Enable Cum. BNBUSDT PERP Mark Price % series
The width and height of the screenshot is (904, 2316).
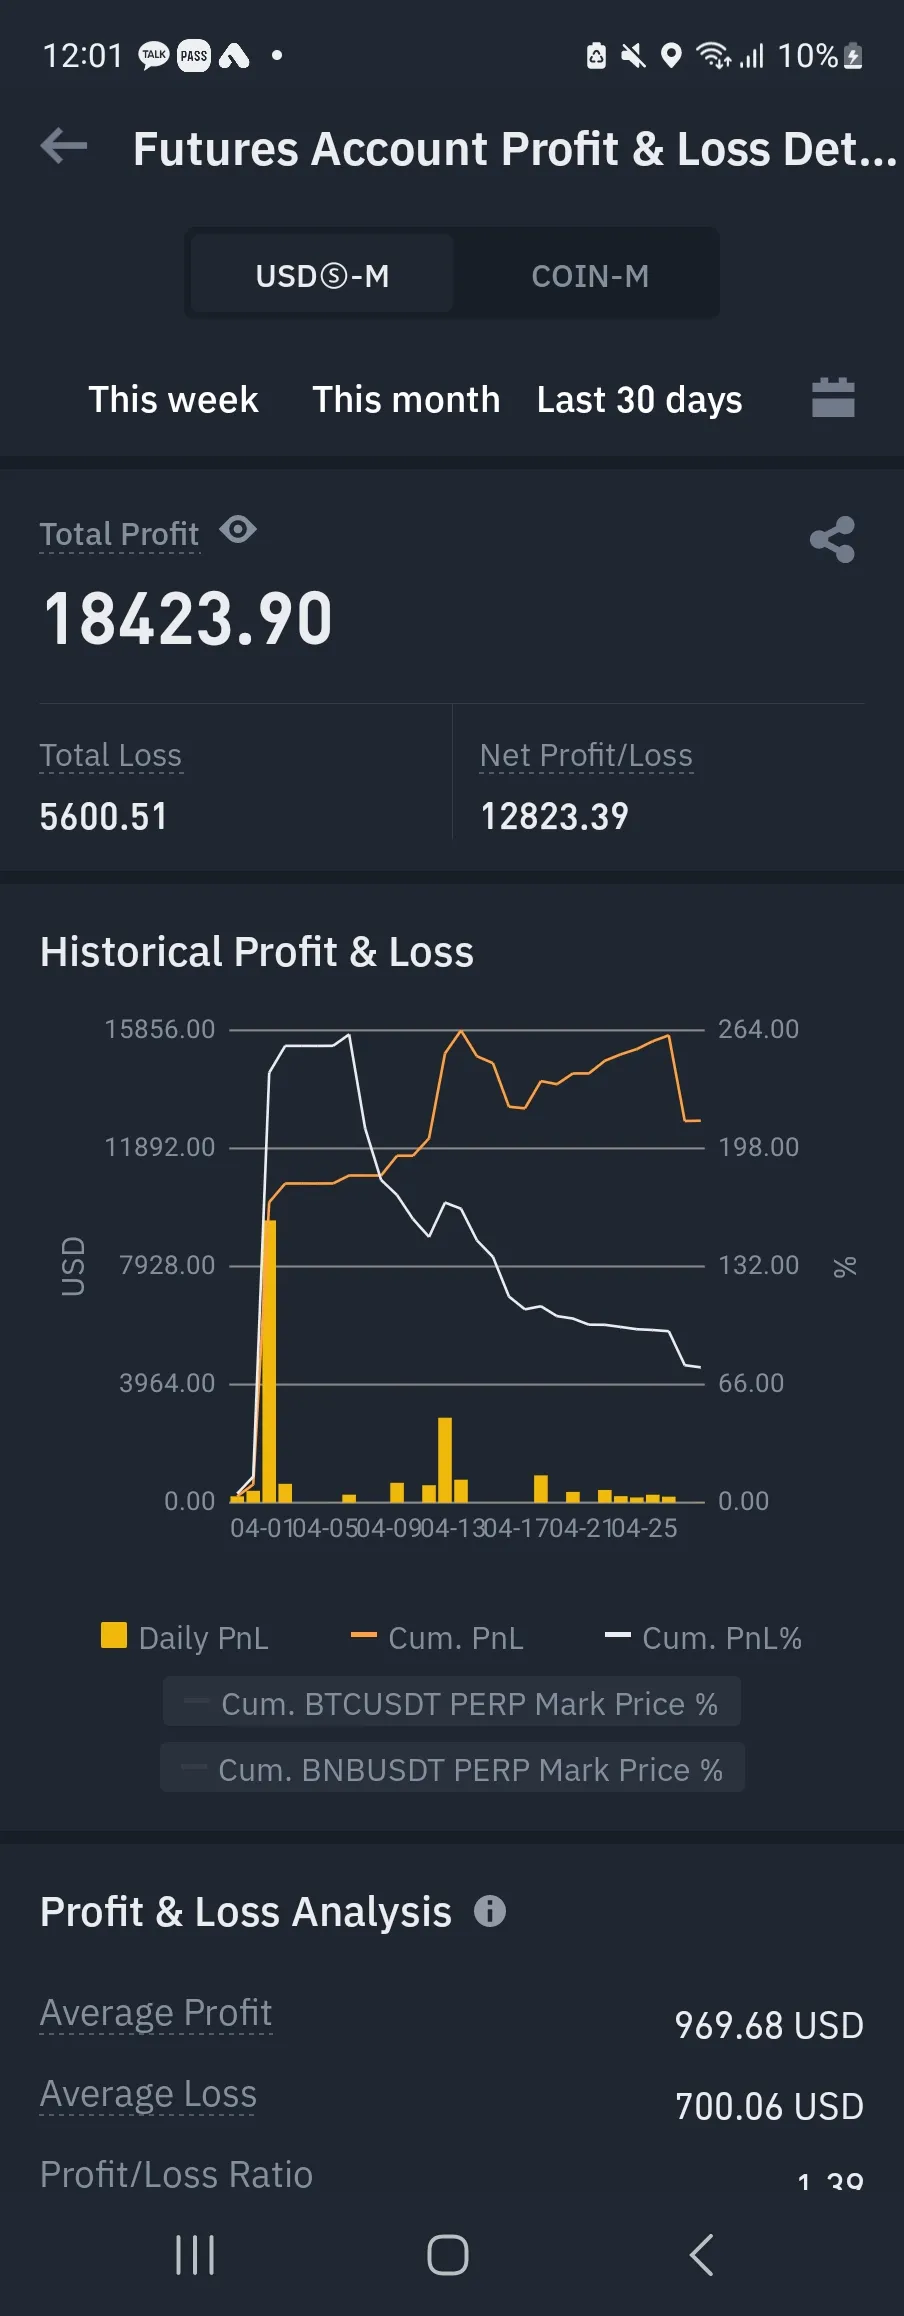tap(452, 1769)
